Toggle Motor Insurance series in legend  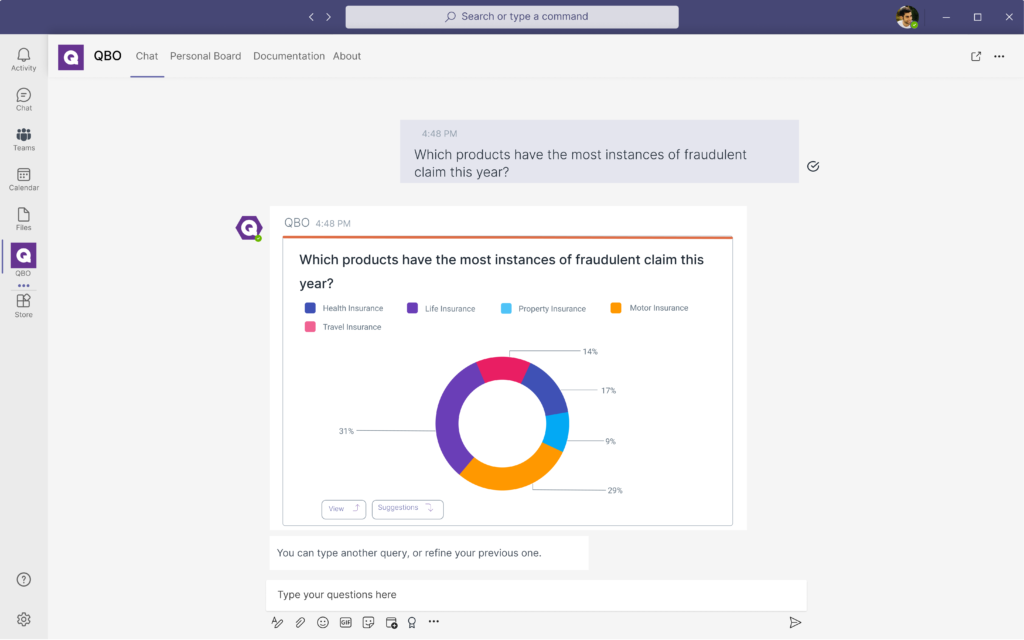(x=649, y=308)
